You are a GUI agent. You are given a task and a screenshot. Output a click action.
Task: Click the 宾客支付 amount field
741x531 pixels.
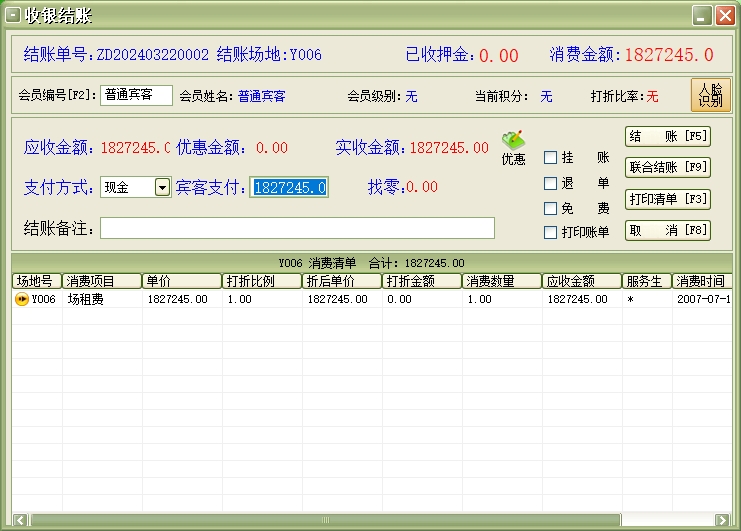[289, 187]
